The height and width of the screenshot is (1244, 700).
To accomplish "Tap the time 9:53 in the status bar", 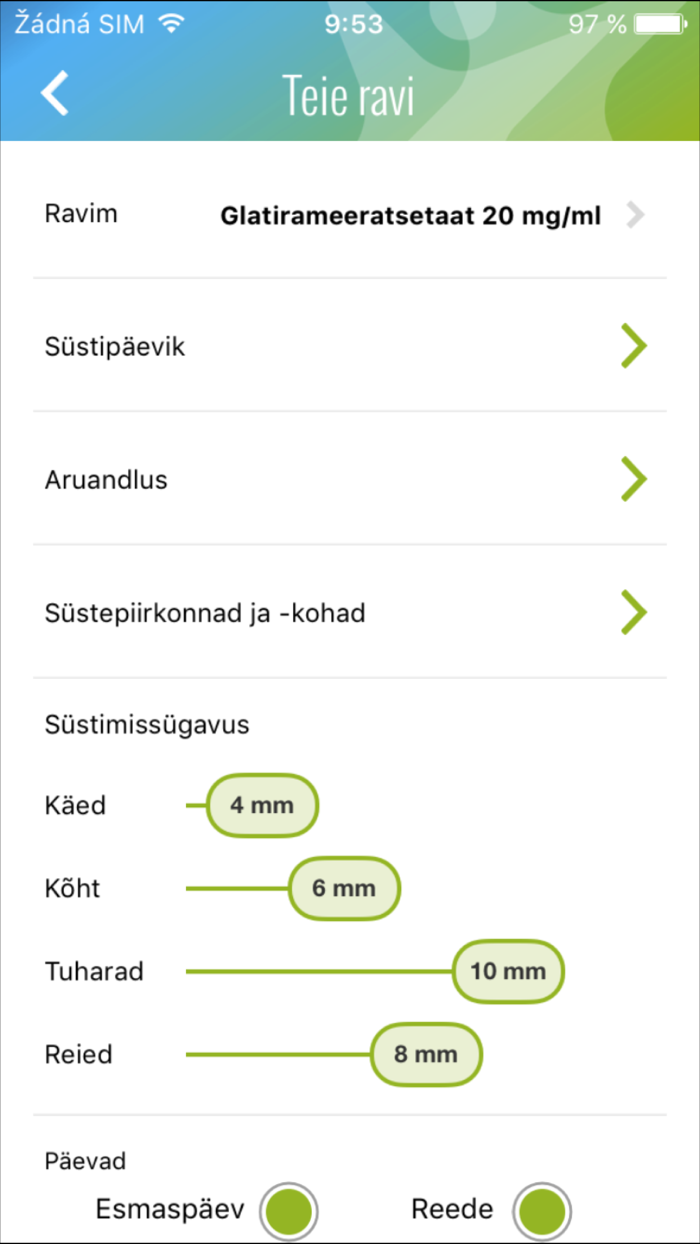I will pyautogui.click(x=349, y=22).
